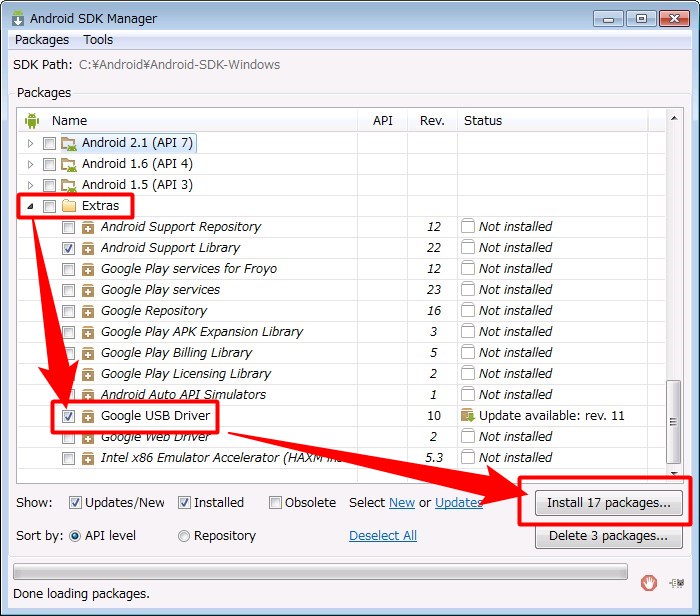Check the Android 1.6 (API 4) checkbox

coord(49,164)
